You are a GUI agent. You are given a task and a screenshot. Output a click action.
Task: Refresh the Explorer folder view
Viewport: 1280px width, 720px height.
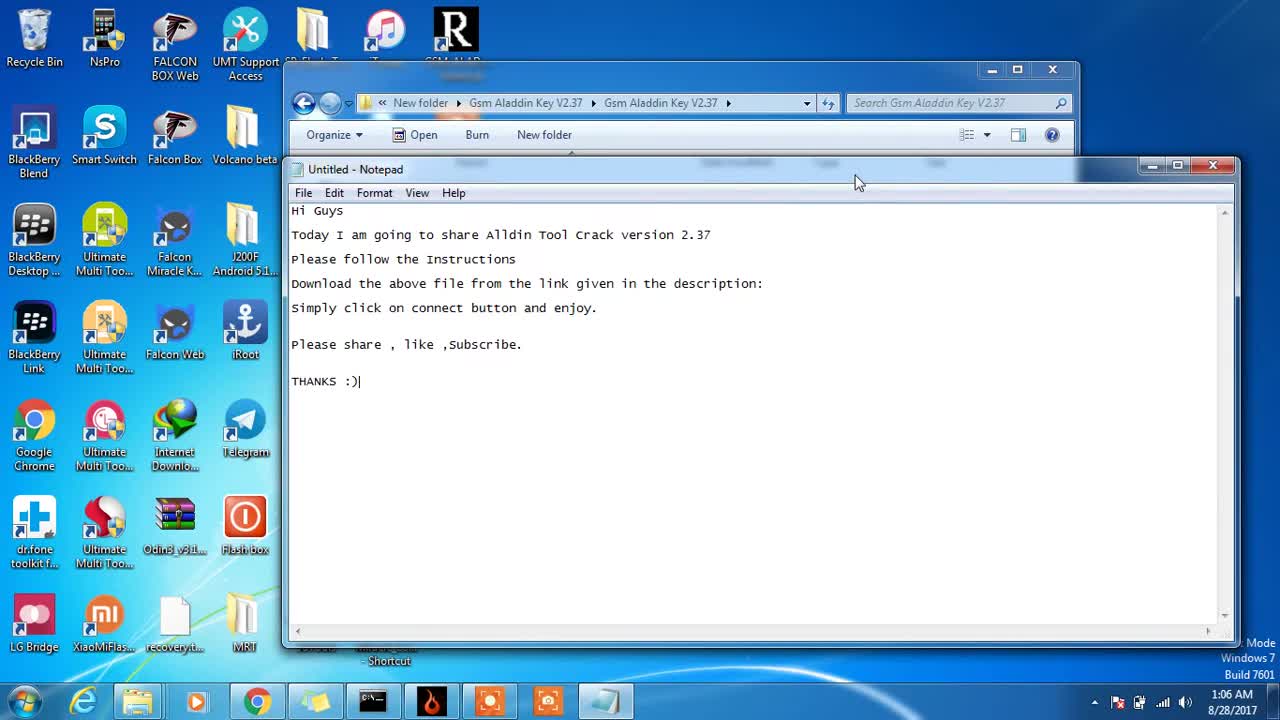tap(828, 103)
